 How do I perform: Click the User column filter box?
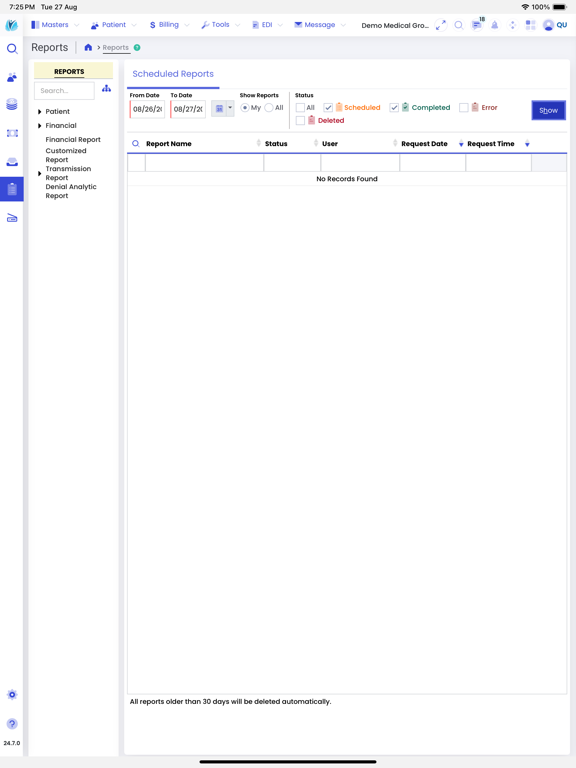point(360,163)
